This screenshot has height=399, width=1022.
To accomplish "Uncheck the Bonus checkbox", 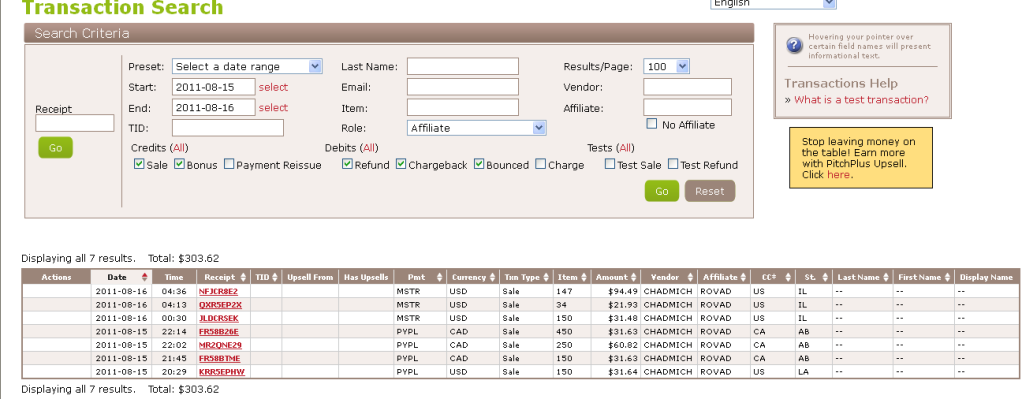I will click(179, 164).
